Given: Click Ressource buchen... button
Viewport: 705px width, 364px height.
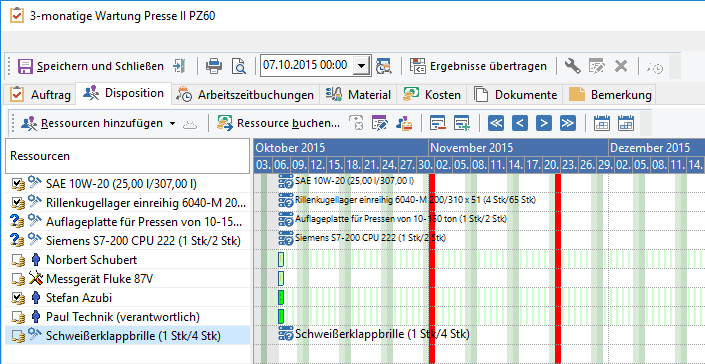Looking at the screenshot, I should pyautogui.click(x=278, y=123).
